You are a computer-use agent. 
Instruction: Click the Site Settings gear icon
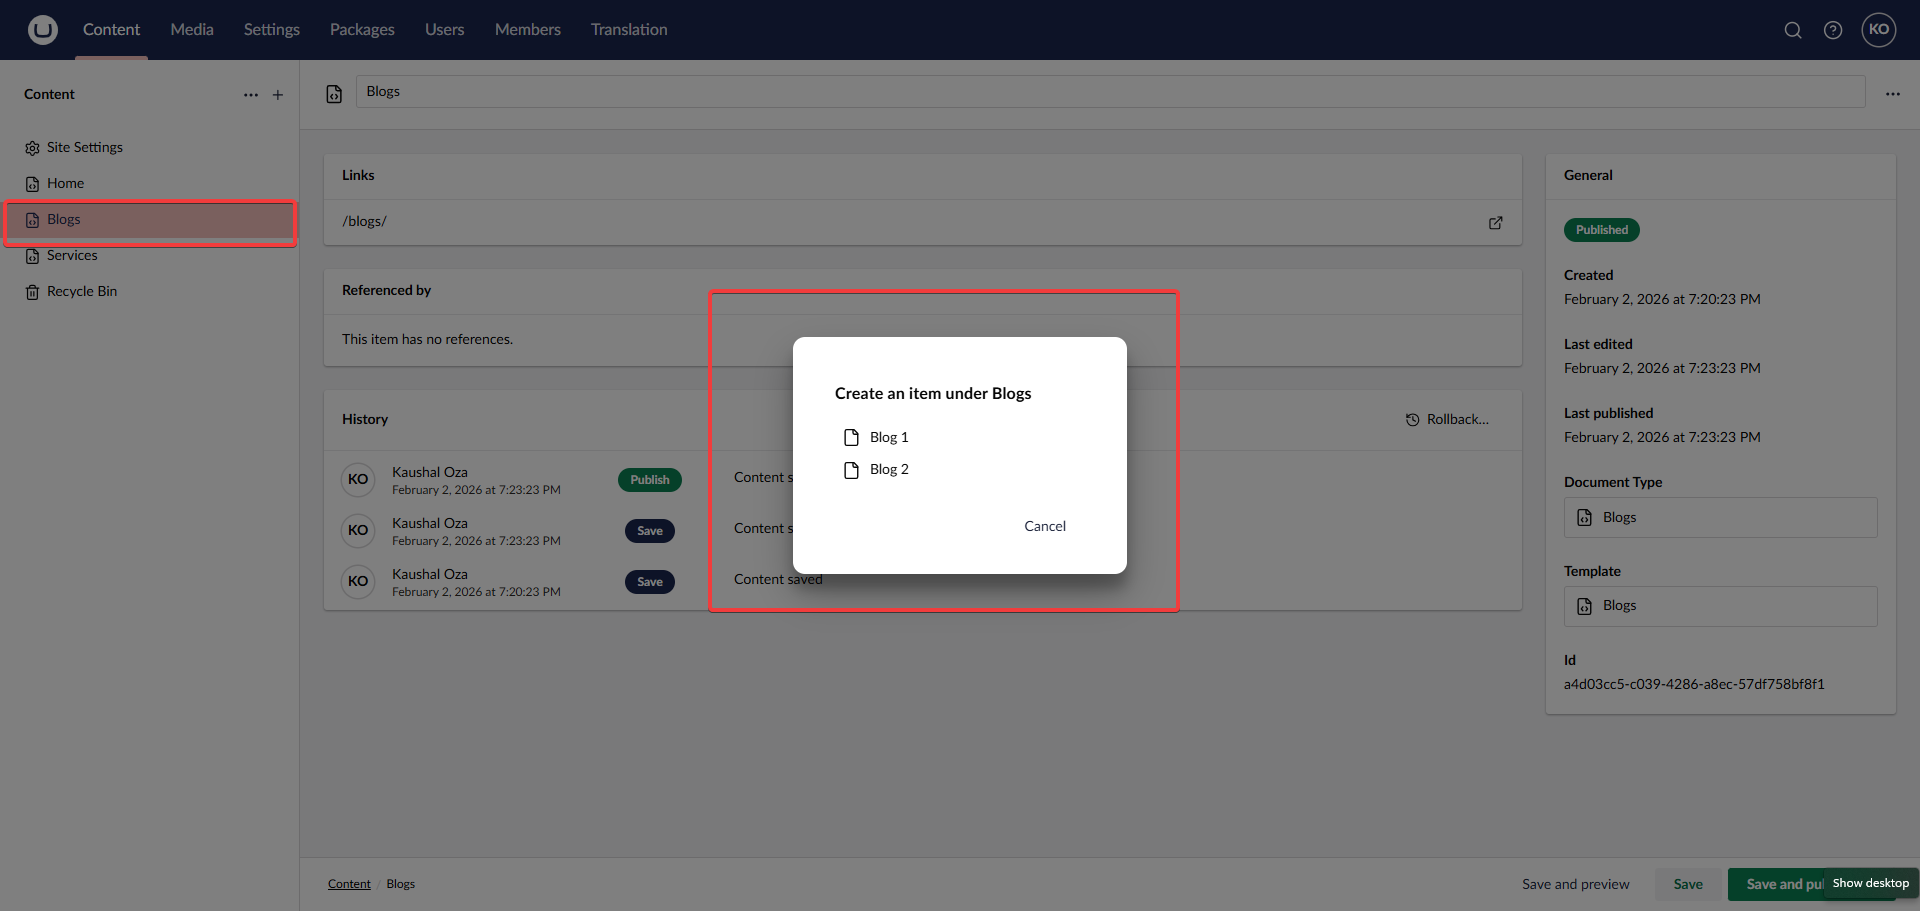coord(32,148)
